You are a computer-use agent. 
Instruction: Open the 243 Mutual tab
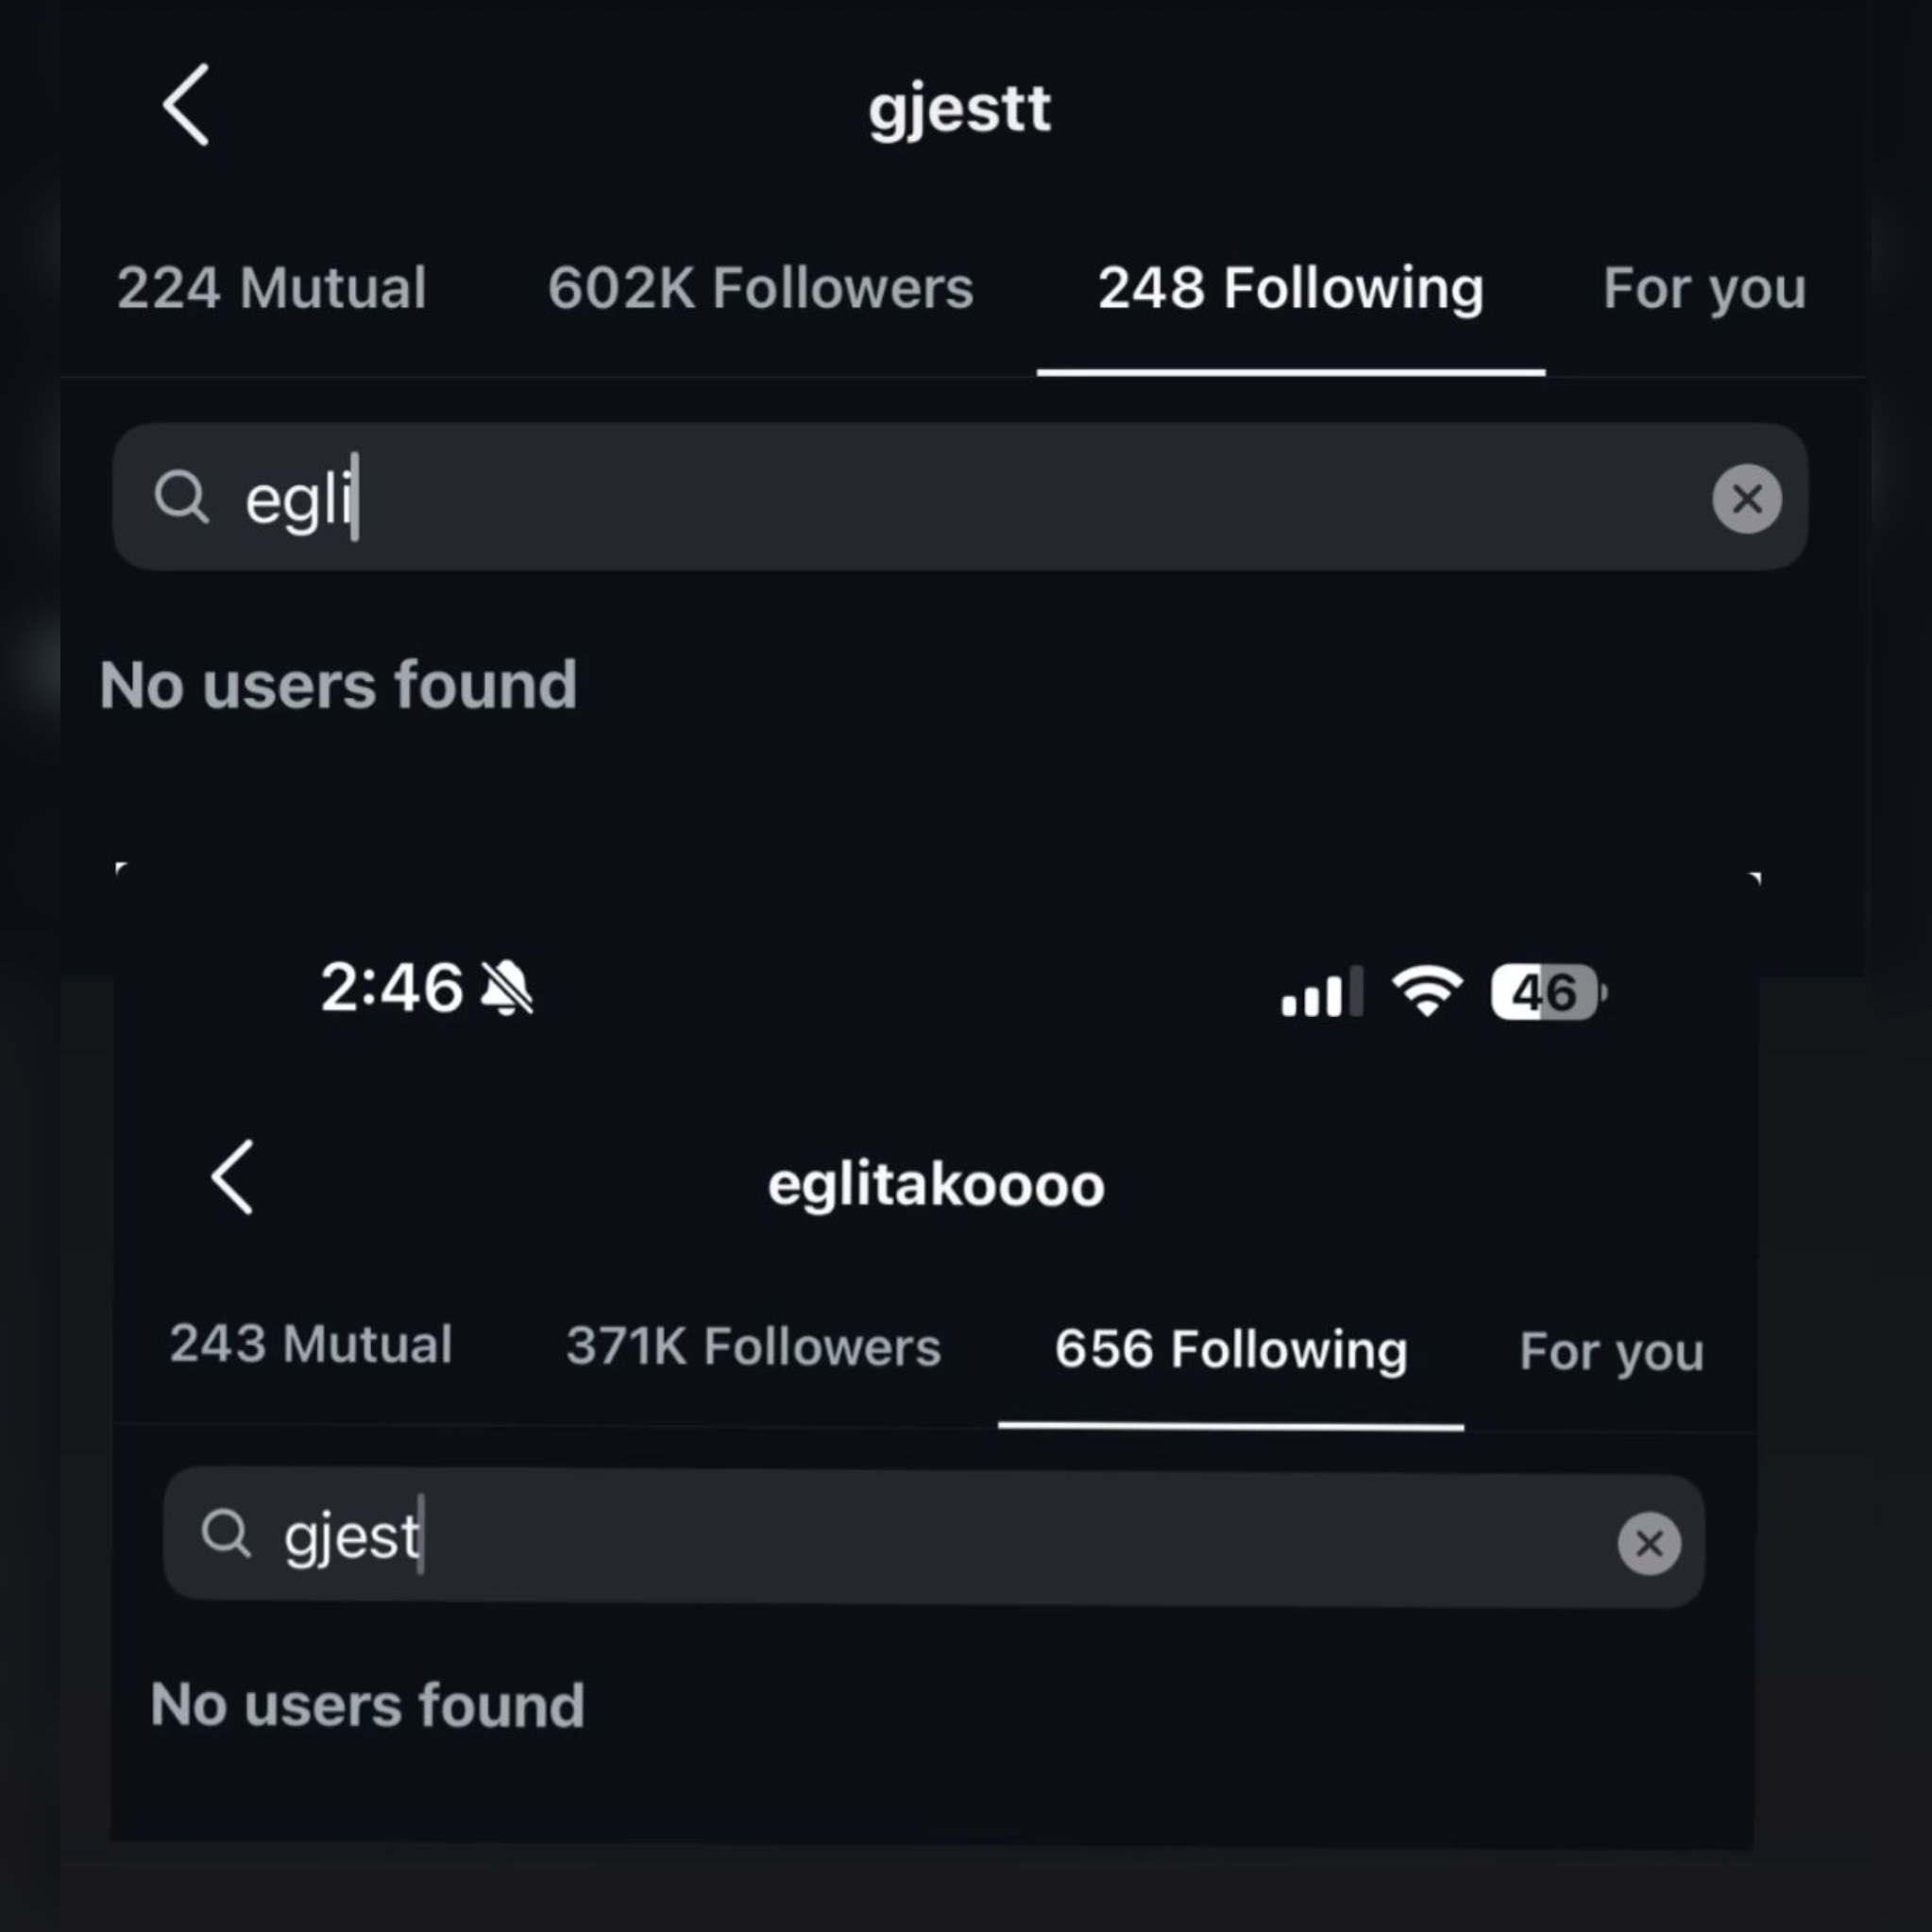click(311, 1343)
